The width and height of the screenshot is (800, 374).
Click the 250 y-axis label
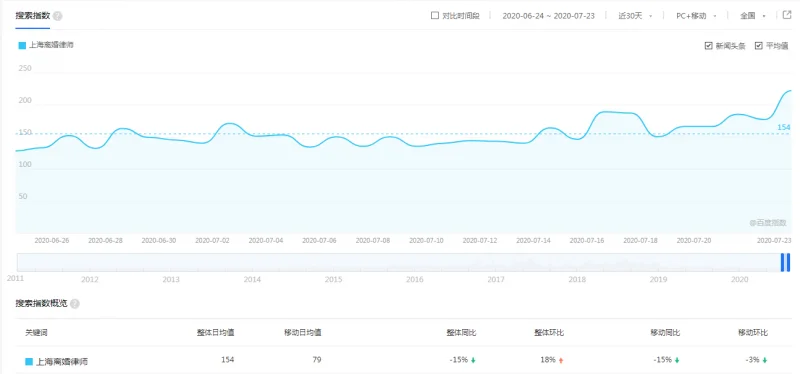pos(25,68)
